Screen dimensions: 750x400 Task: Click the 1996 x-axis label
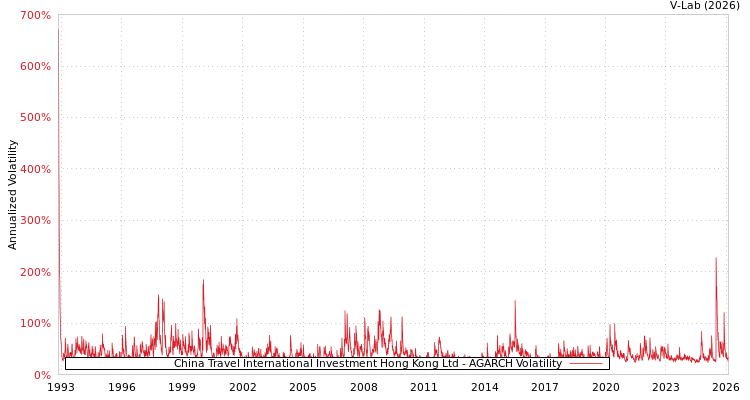[121, 387]
